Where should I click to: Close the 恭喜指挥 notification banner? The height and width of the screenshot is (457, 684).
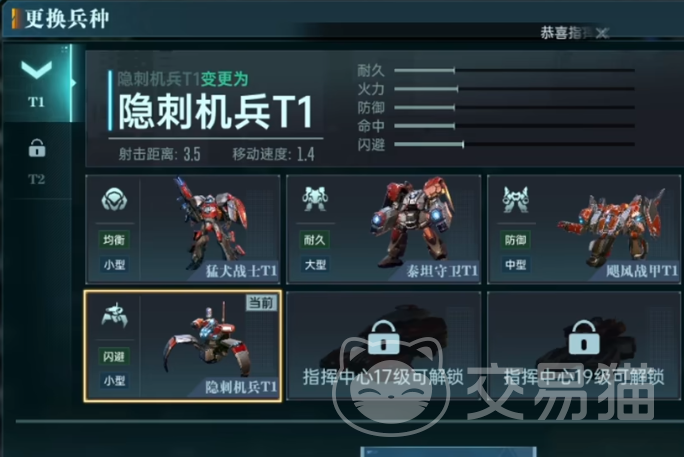click(602, 33)
